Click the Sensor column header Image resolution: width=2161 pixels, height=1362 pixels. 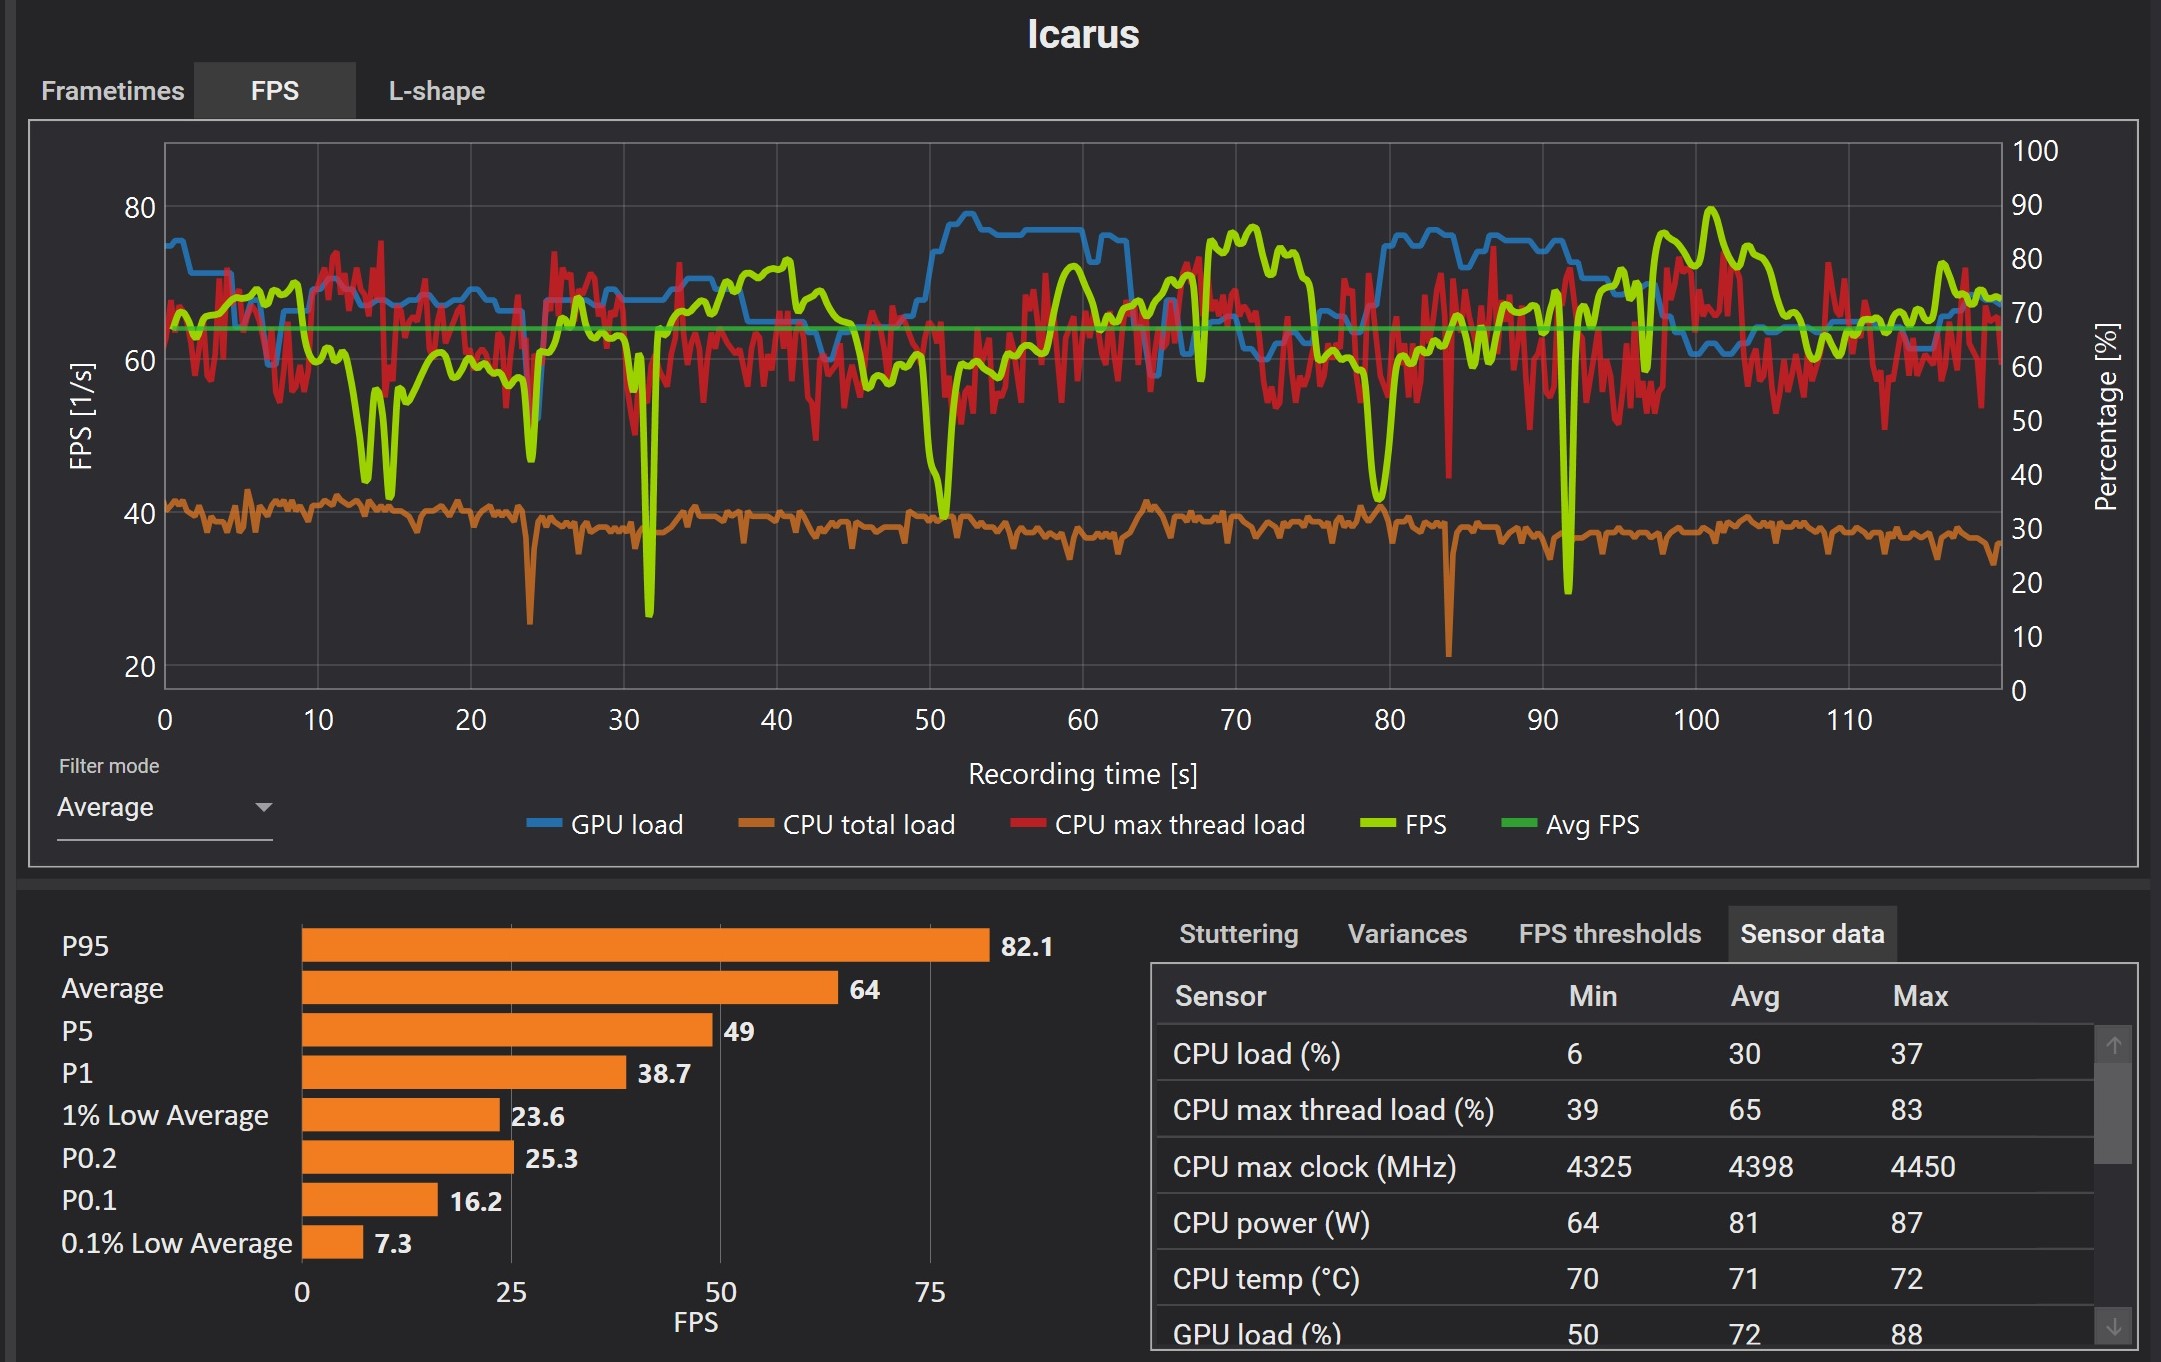1220,996
